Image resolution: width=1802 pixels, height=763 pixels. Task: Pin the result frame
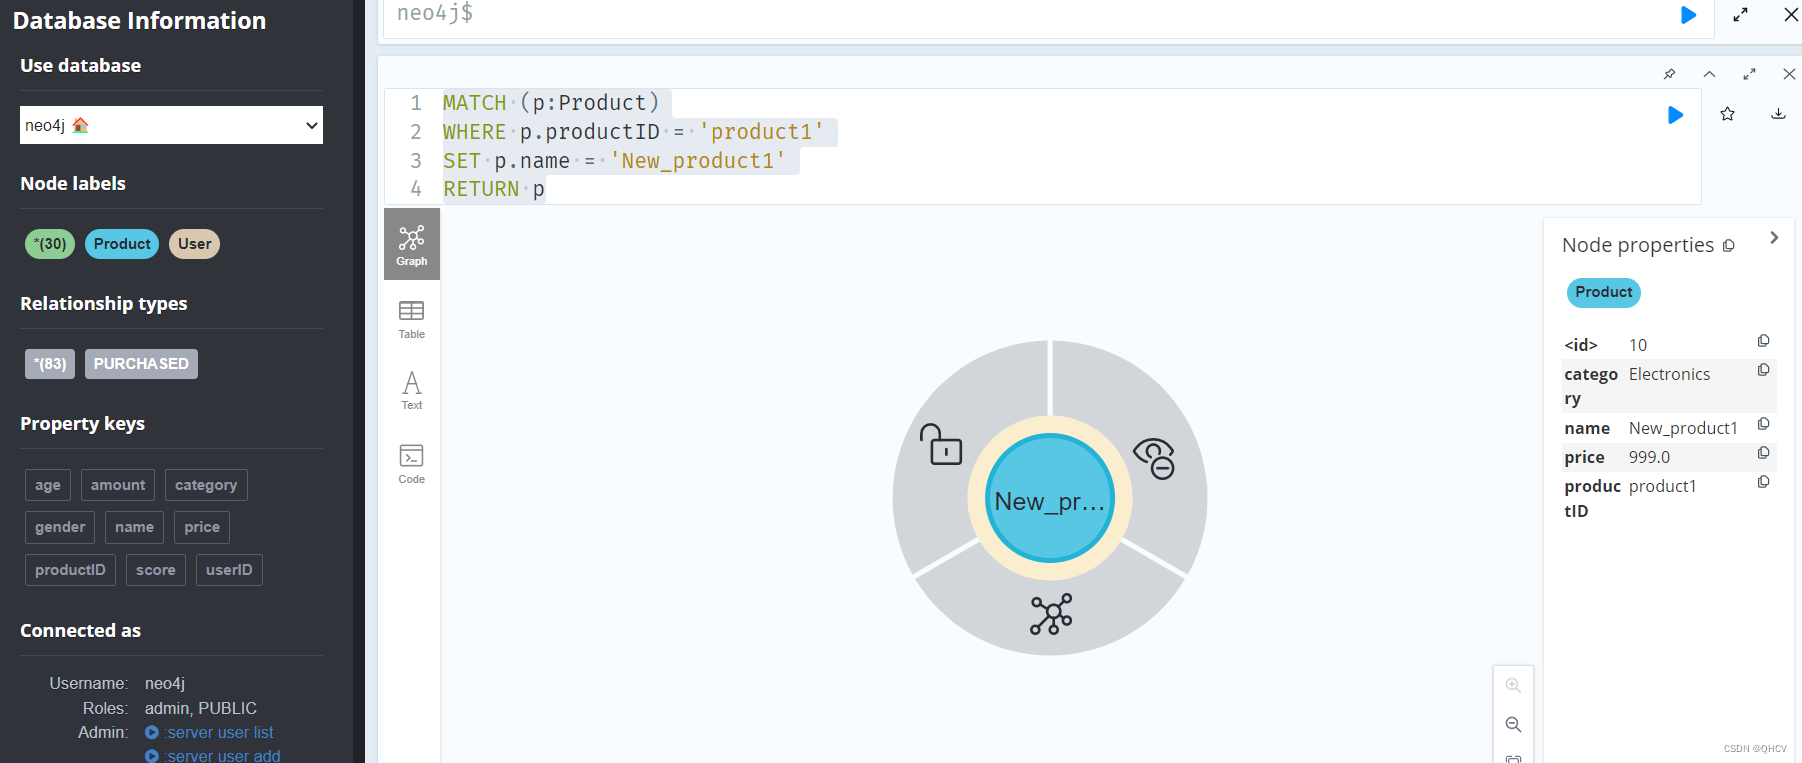(x=1669, y=74)
